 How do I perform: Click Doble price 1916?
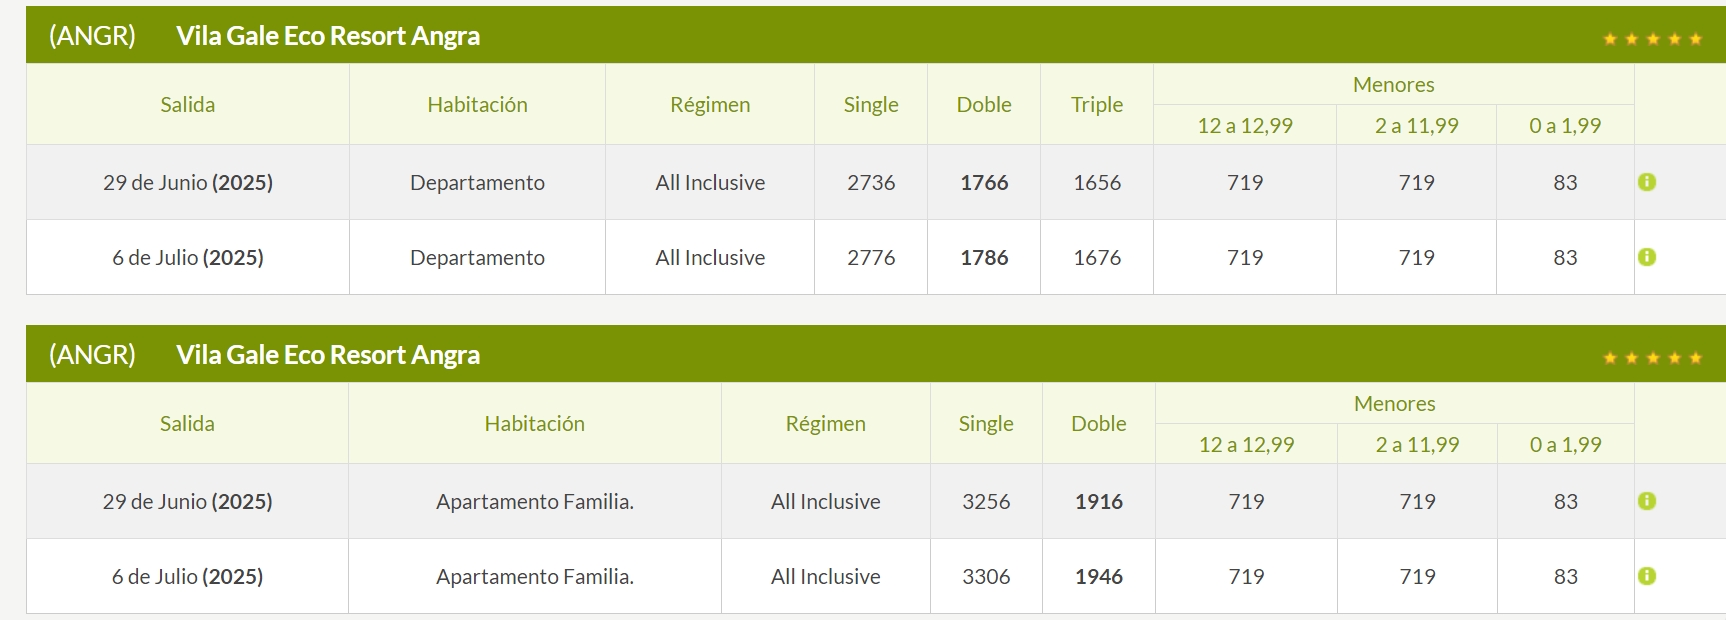[1099, 501]
